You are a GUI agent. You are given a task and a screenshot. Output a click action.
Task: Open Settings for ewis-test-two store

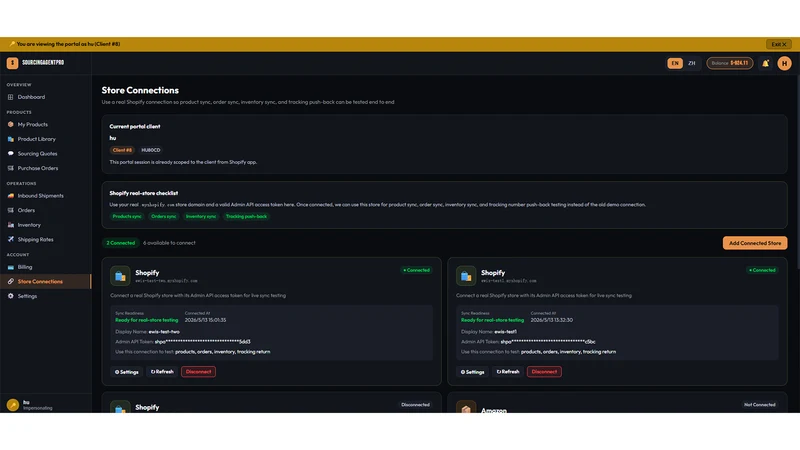(127, 372)
